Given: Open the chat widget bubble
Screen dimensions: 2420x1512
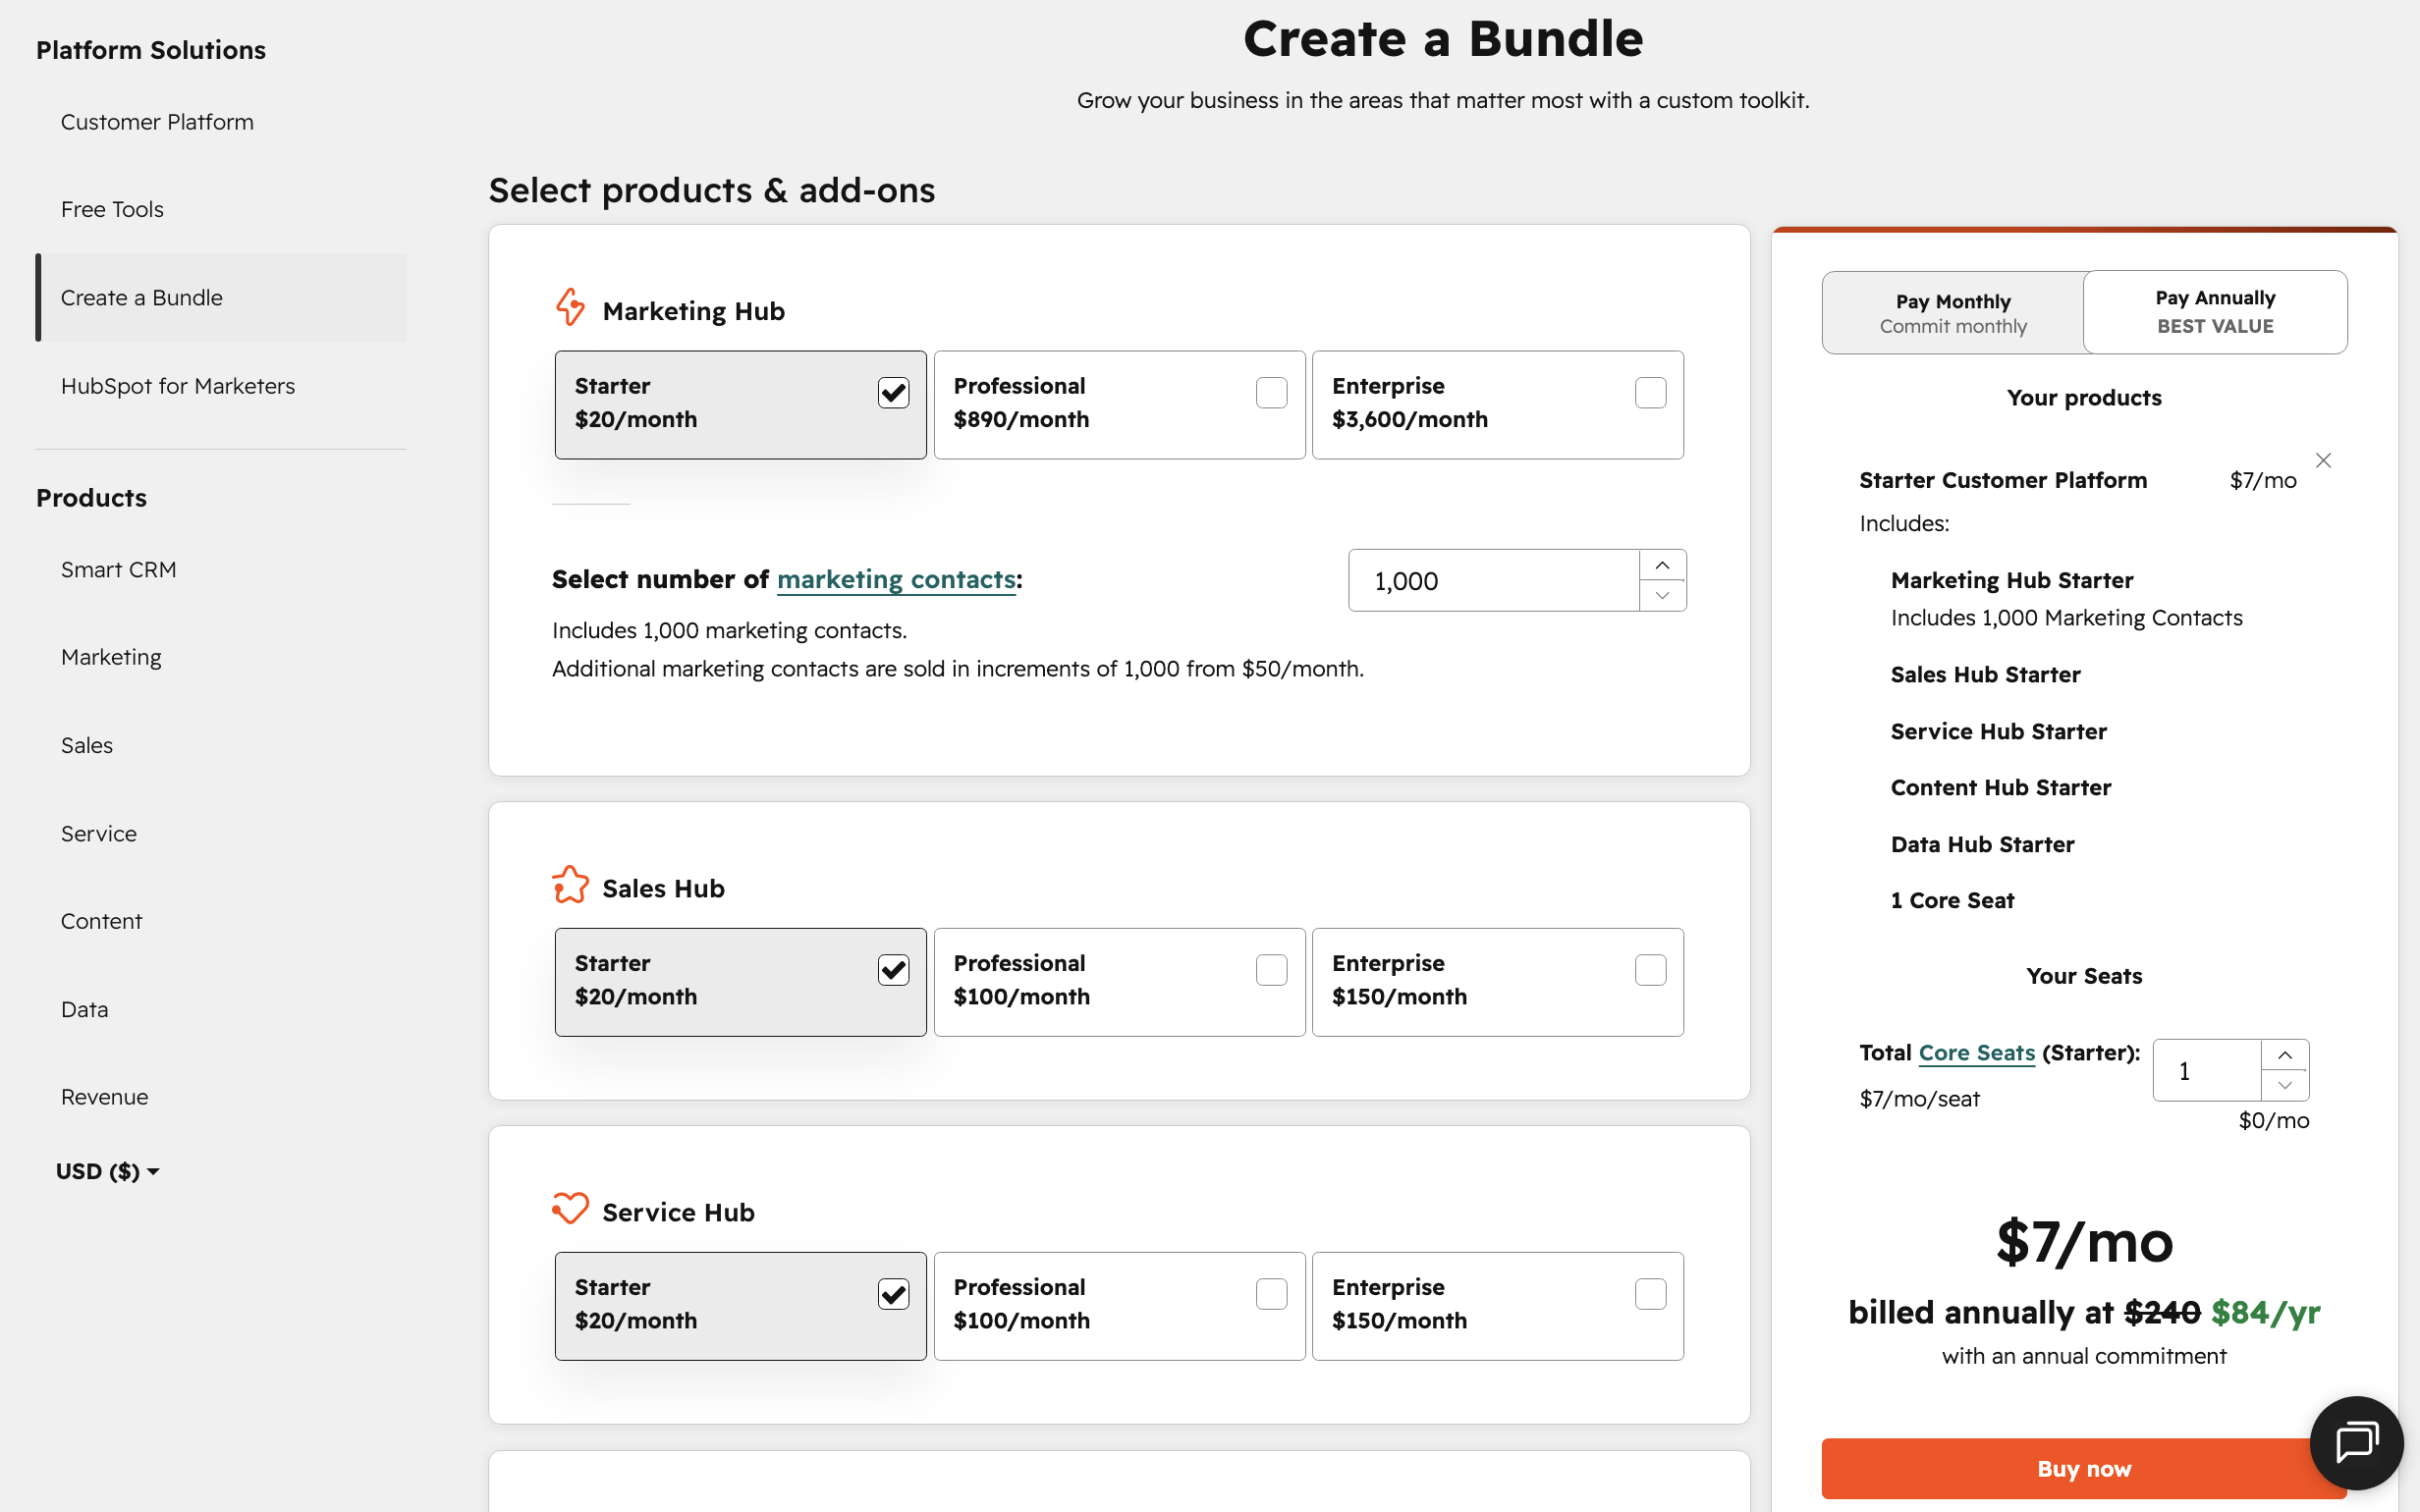Looking at the screenshot, I should click(2356, 1442).
